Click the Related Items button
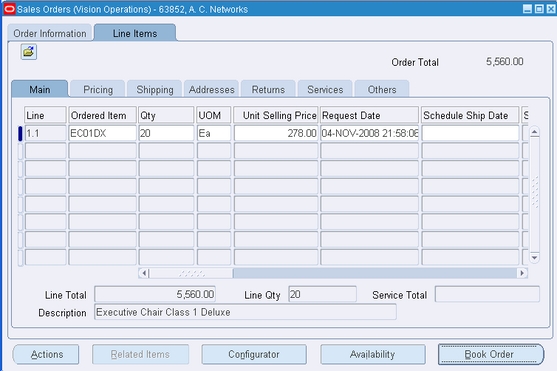The image size is (557, 371). click(140, 354)
